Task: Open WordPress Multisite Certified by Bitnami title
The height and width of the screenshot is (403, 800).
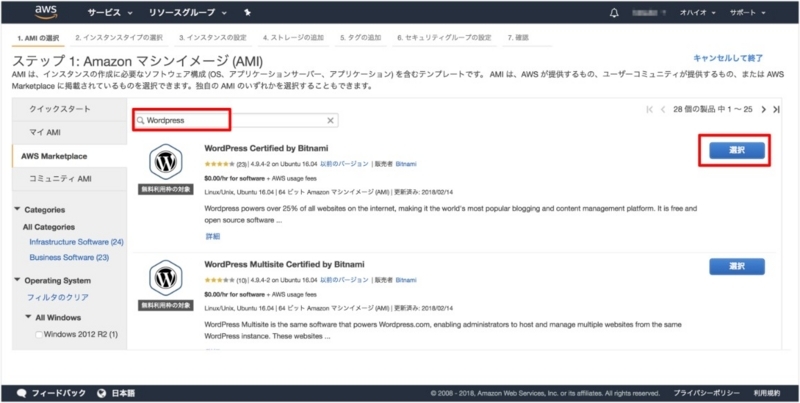Action: pyautogui.click(x=284, y=264)
